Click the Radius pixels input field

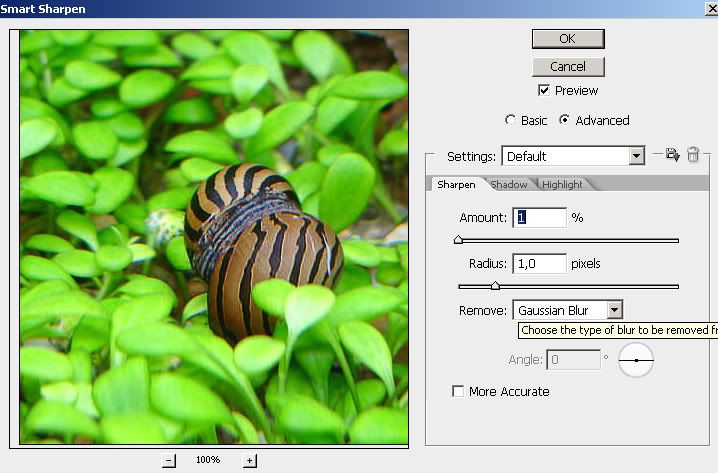coord(539,264)
